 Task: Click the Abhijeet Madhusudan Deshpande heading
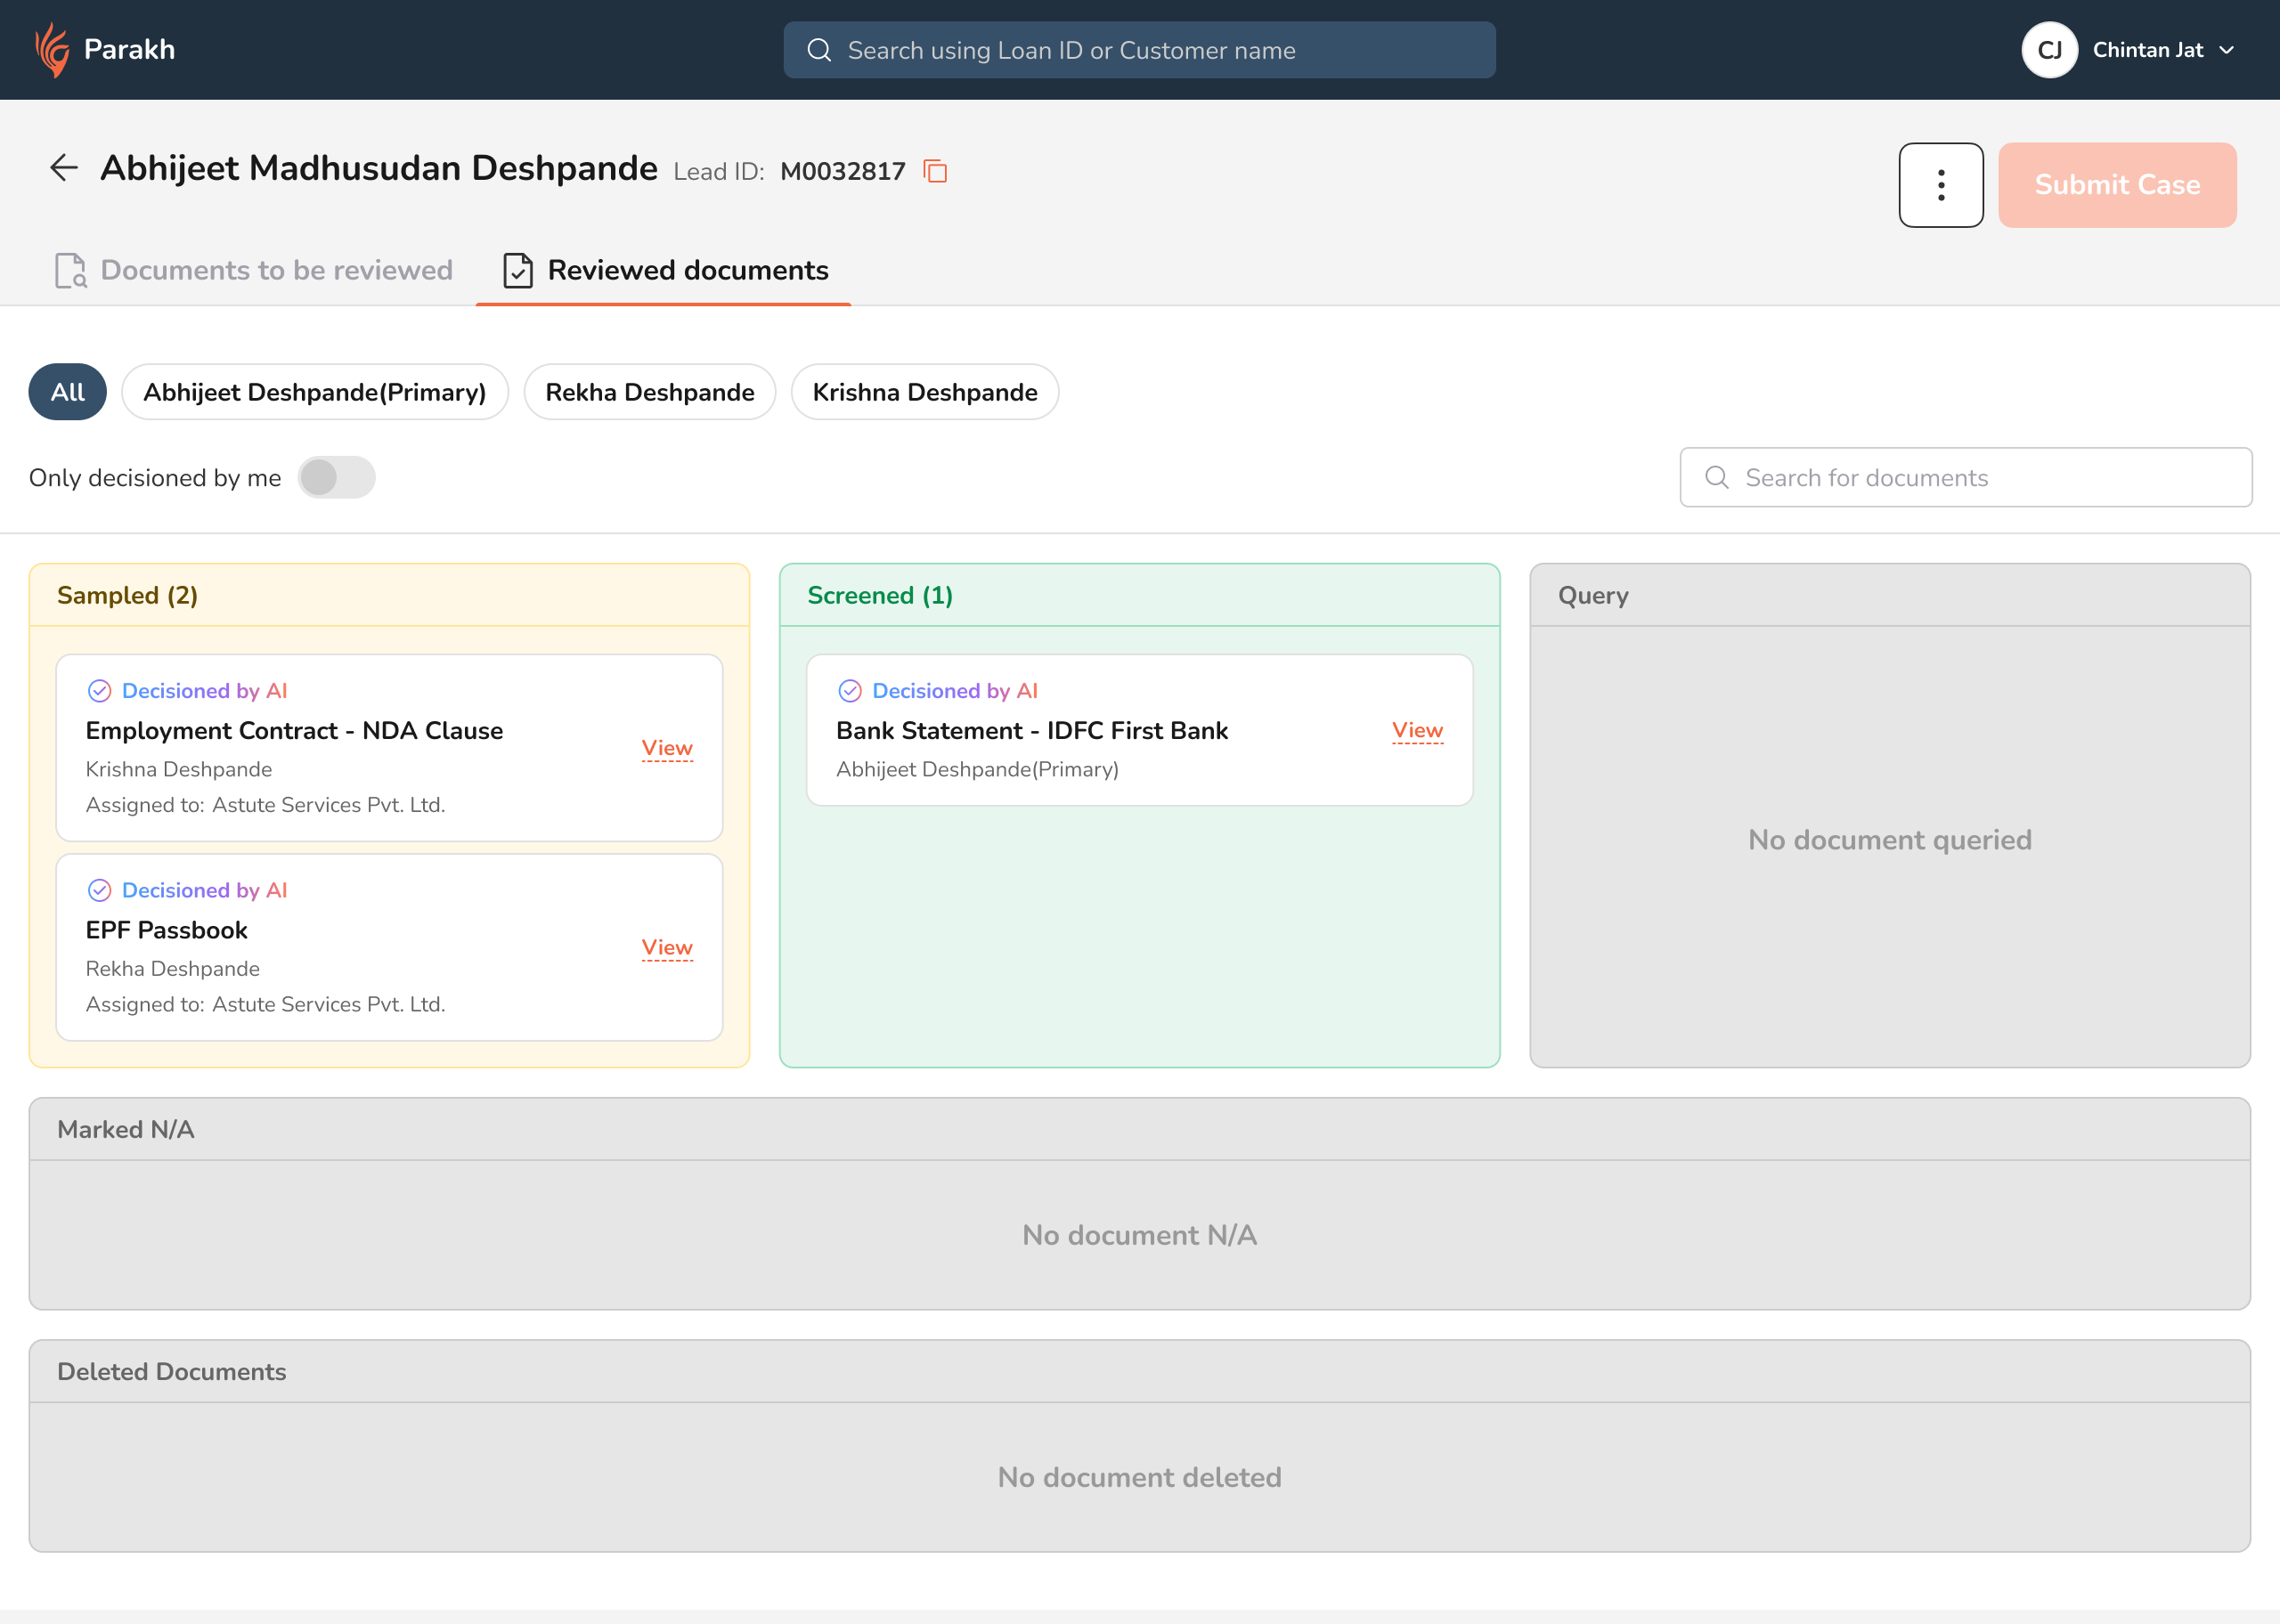(379, 168)
